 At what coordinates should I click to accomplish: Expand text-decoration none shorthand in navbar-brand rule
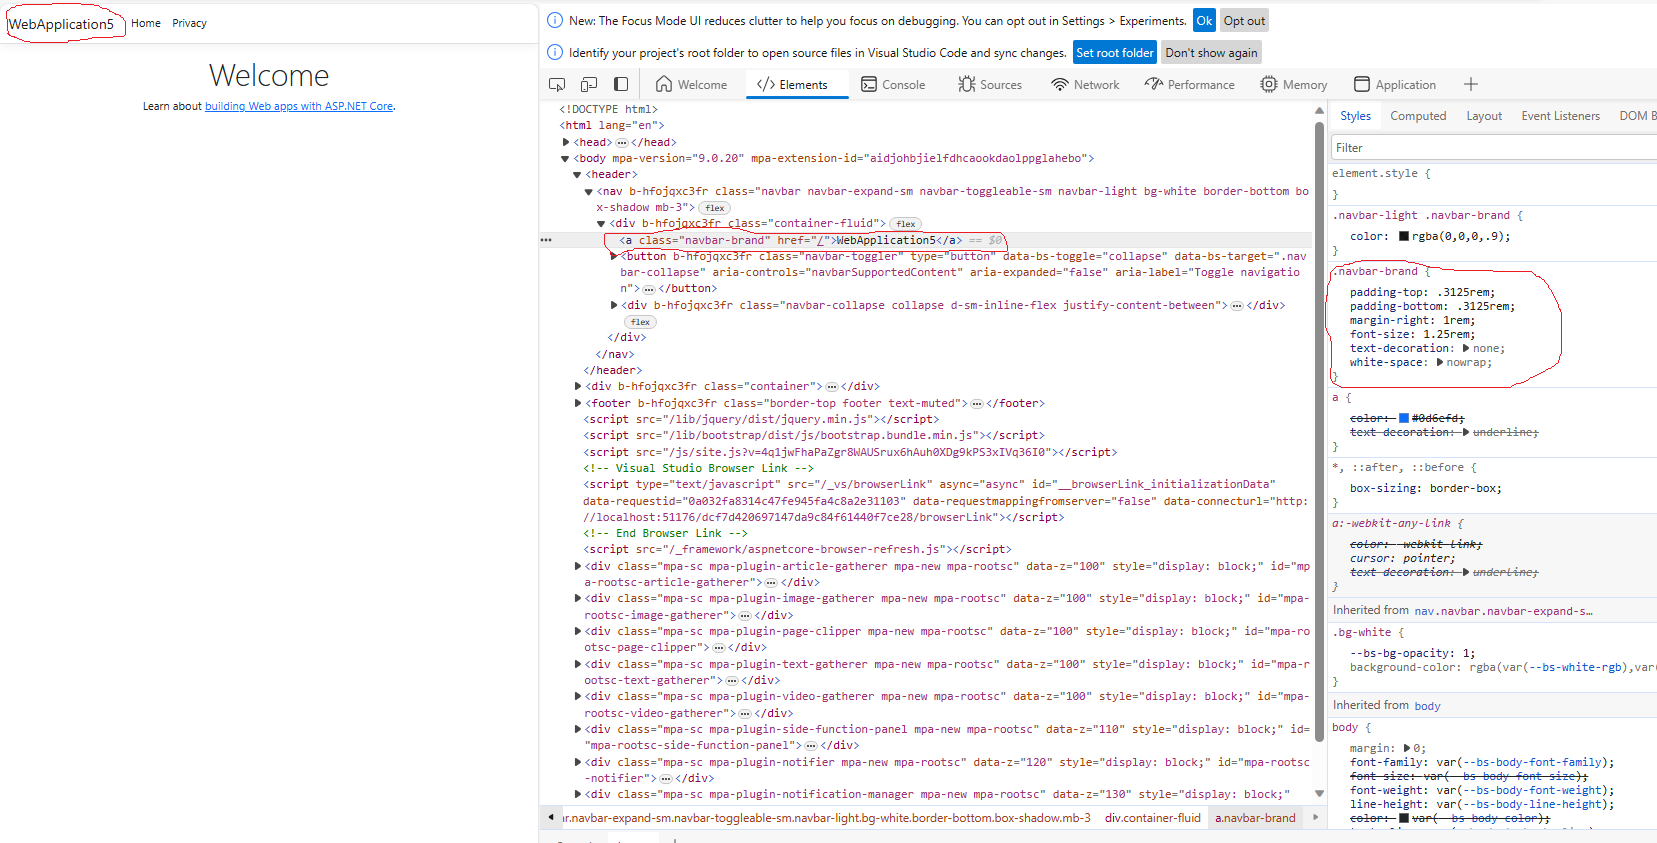click(1466, 348)
